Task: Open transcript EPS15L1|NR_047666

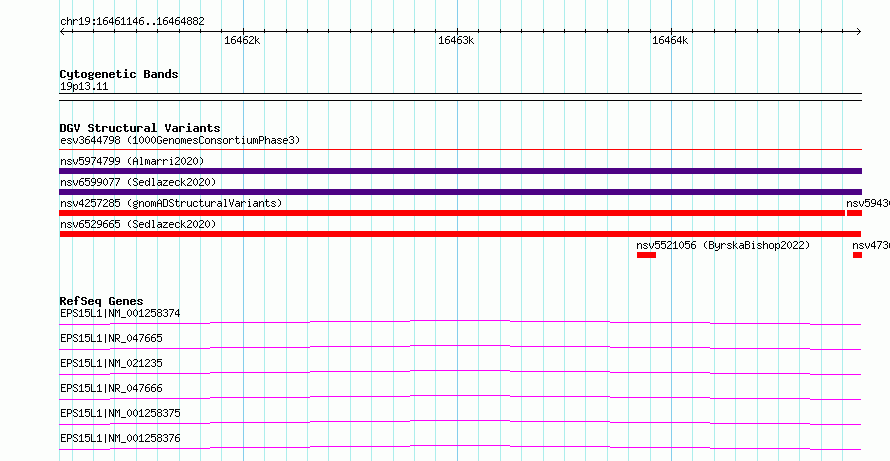Action: (x=111, y=388)
